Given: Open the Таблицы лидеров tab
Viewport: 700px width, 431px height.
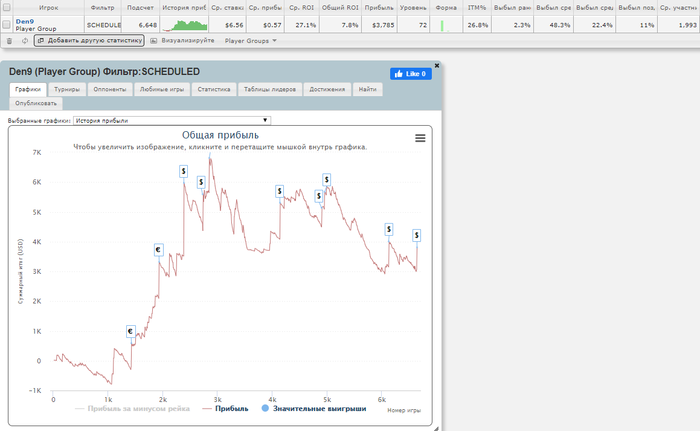Looking at the screenshot, I should 270,89.
